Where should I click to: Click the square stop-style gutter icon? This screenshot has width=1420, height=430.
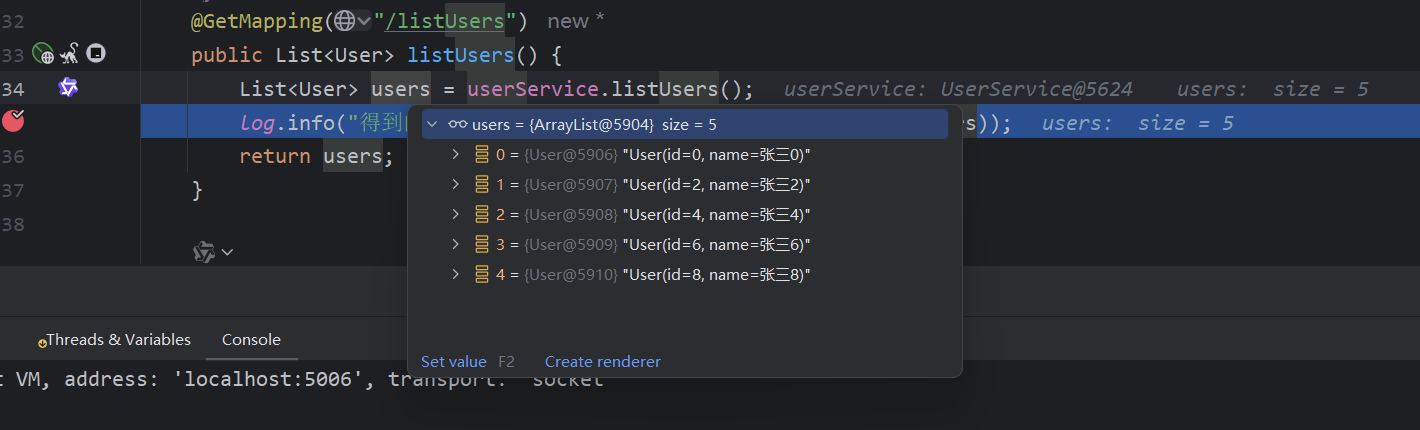96,54
